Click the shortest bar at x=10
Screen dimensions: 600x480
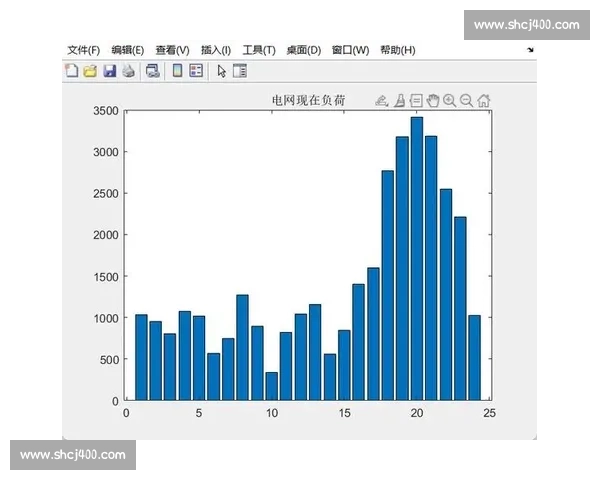click(x=272, y=386)
